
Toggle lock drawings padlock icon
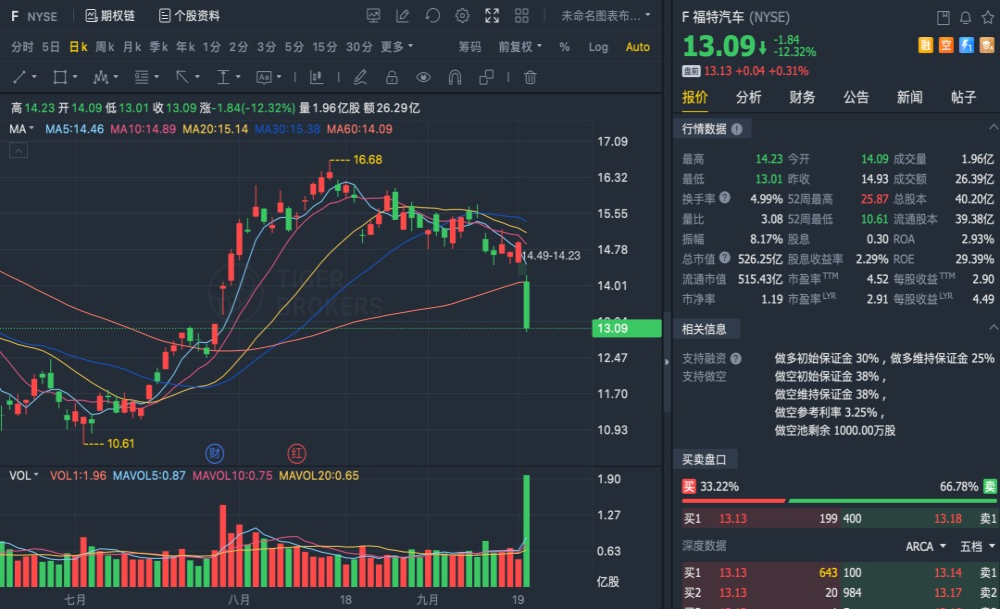click(x=392, y=77)
